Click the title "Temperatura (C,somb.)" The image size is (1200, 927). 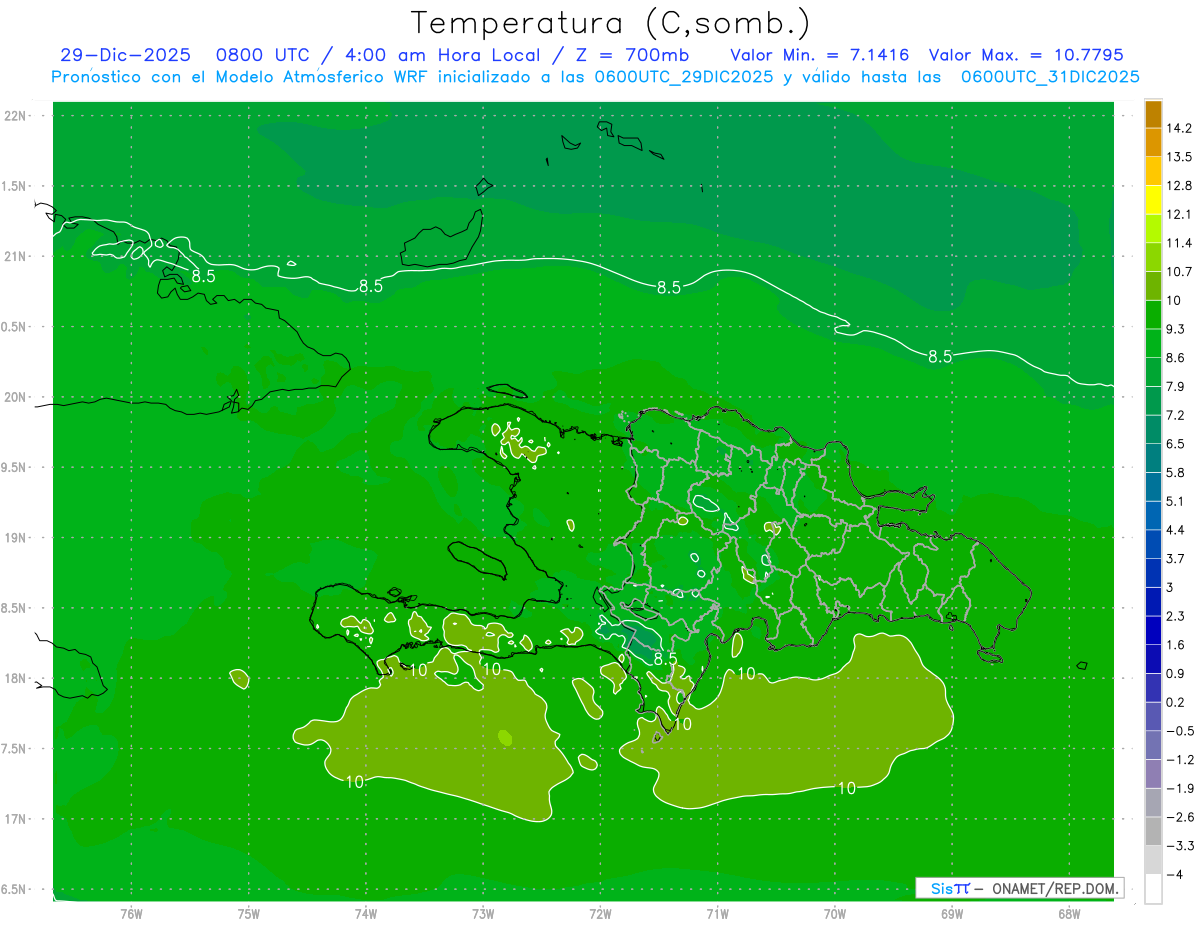(x=611, y=24)
